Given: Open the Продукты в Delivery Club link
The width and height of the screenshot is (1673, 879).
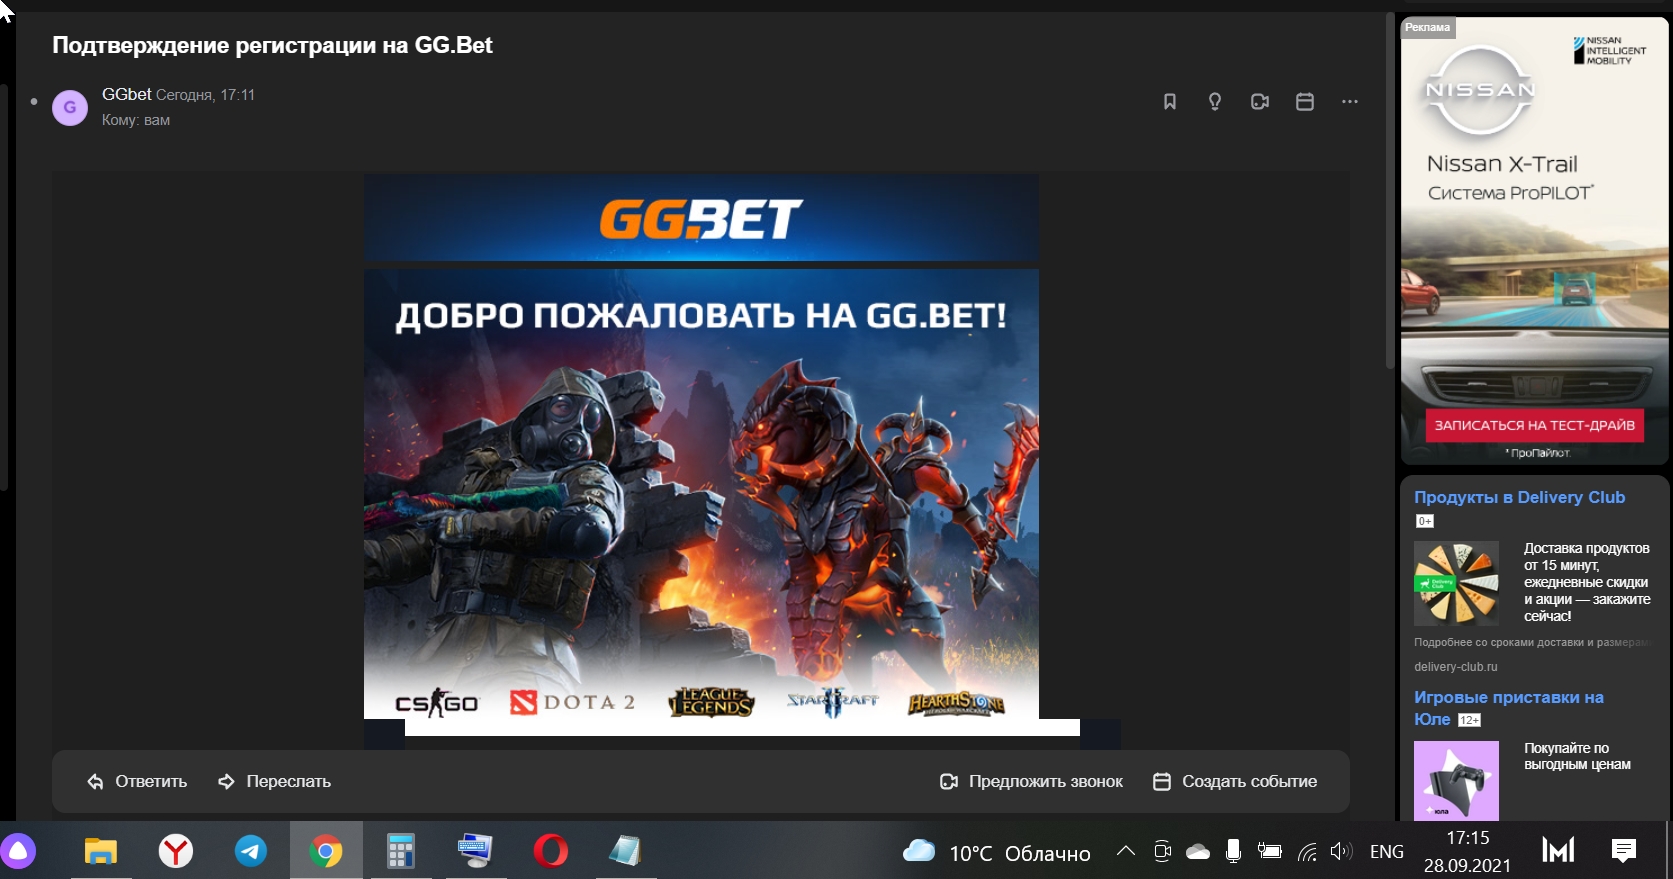Looking at the screenshot, I should point(1519,497).
